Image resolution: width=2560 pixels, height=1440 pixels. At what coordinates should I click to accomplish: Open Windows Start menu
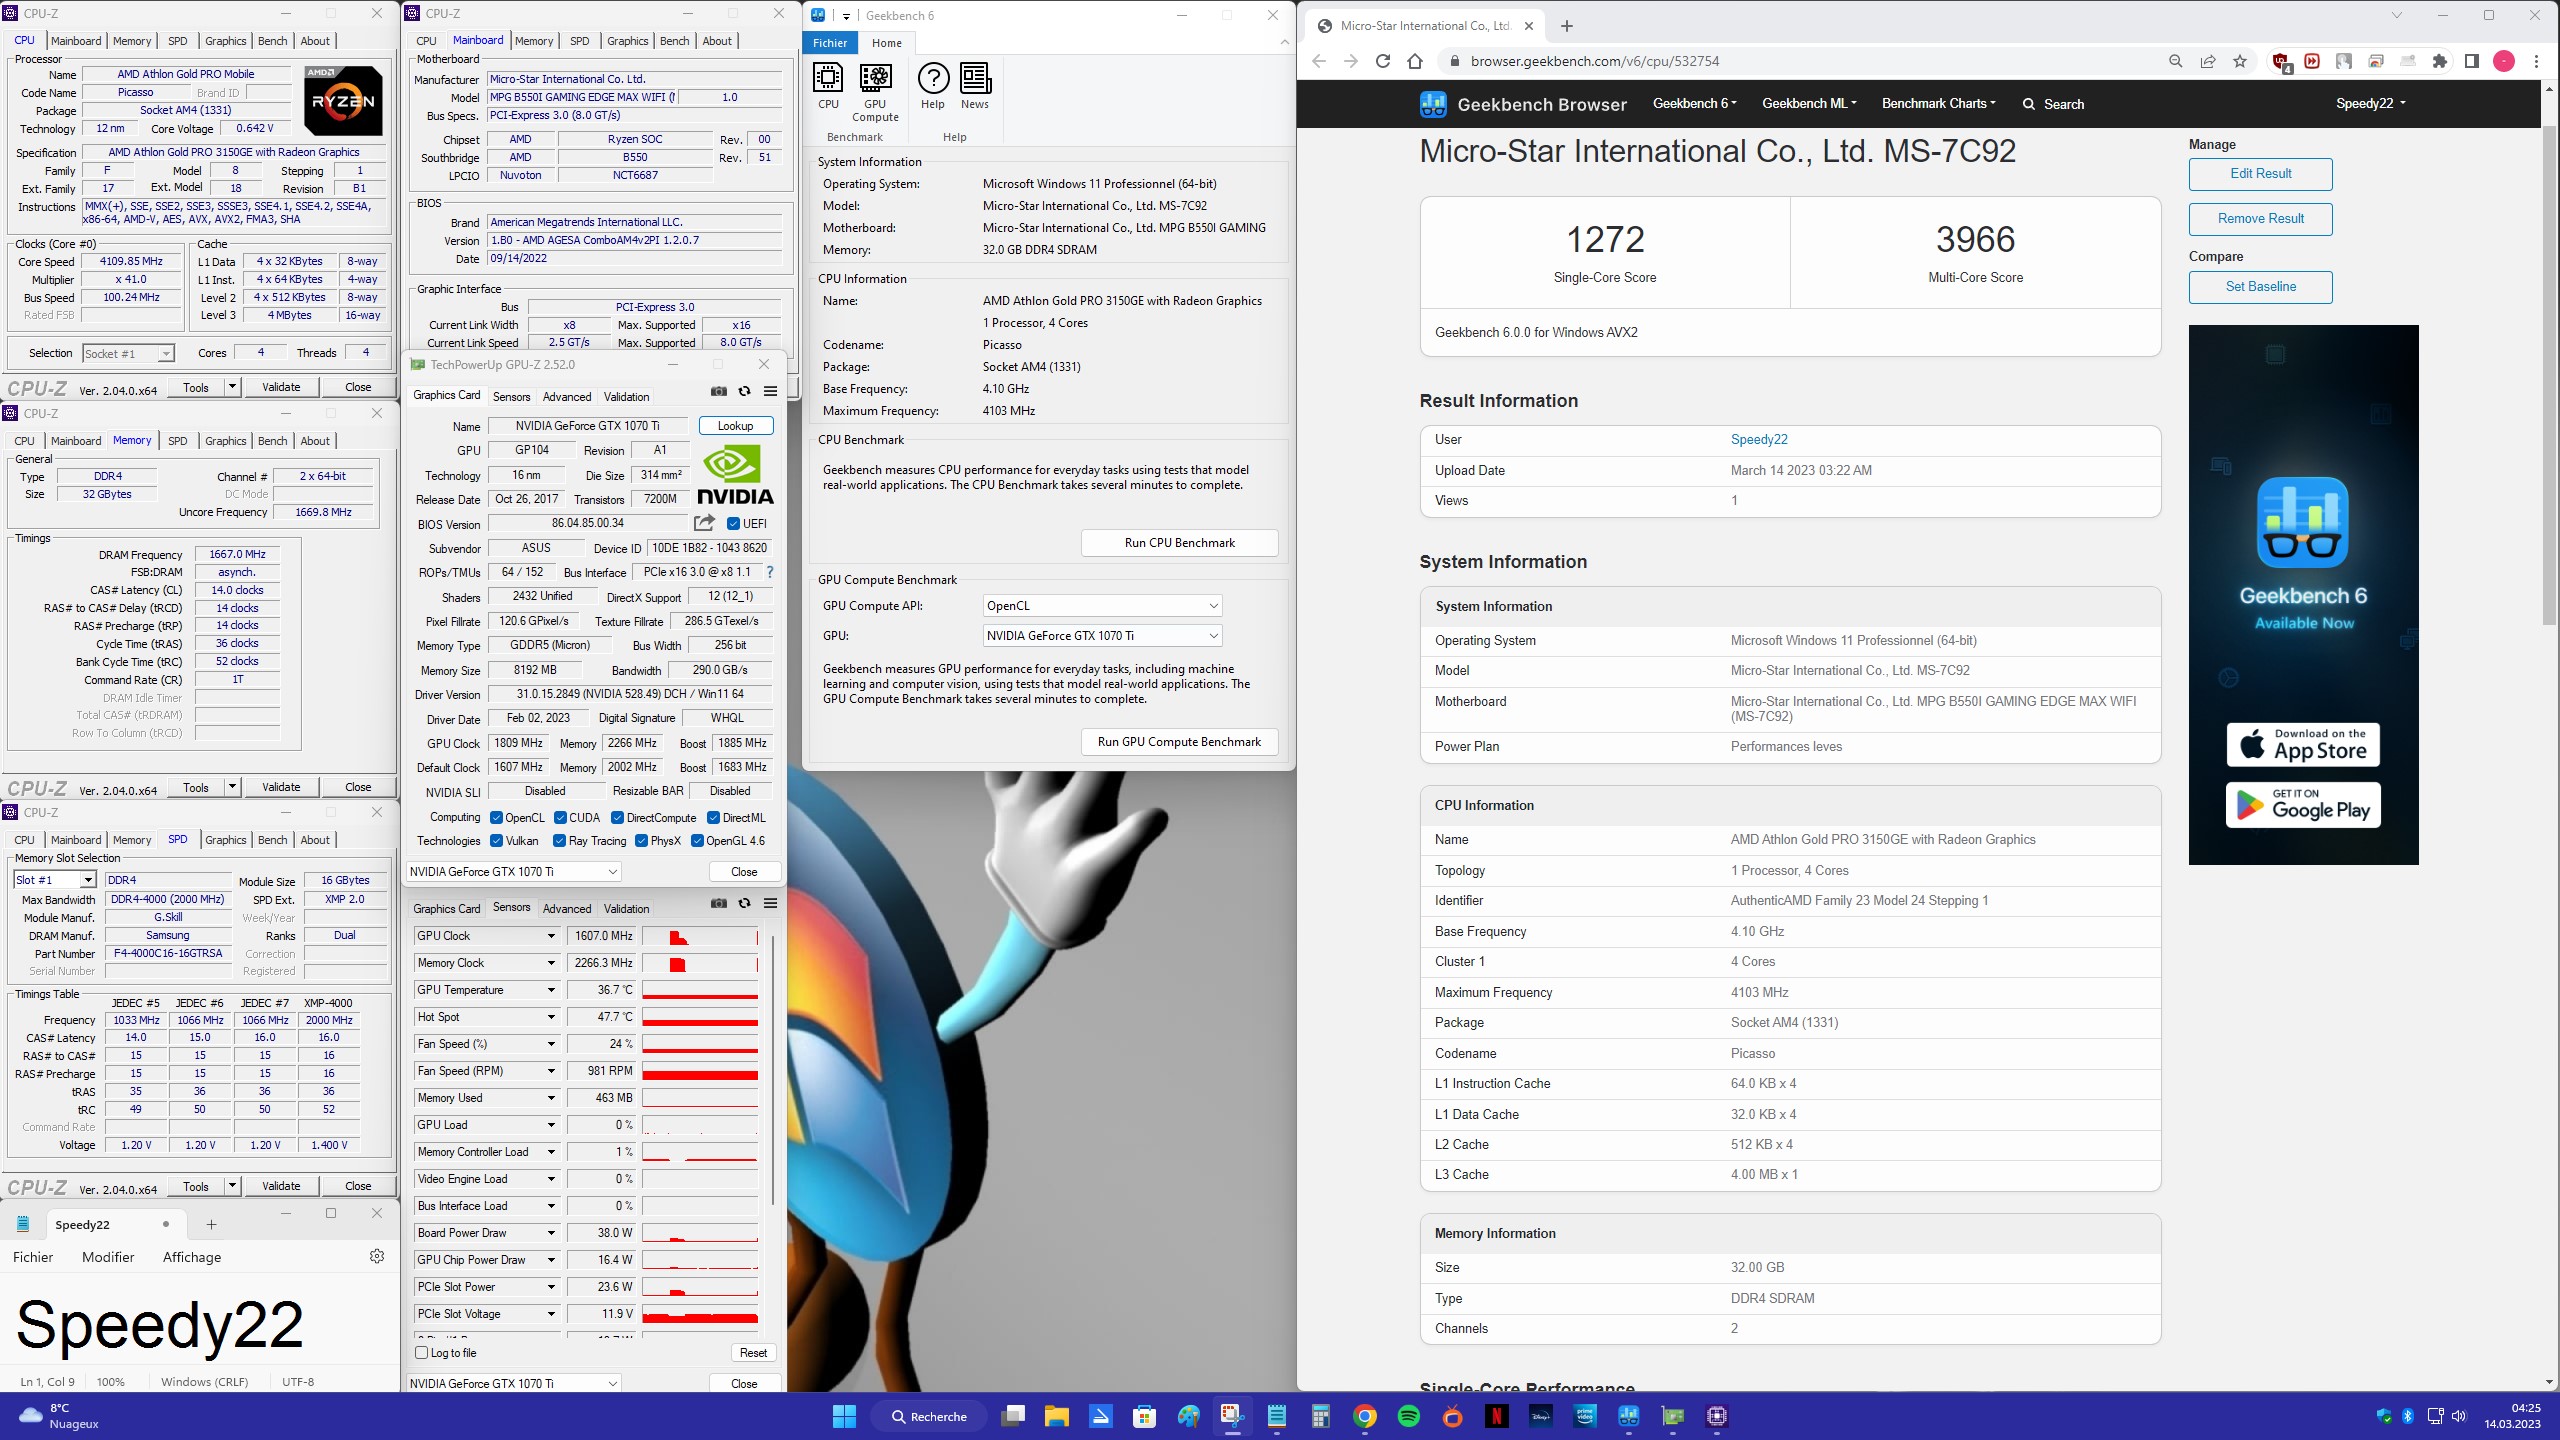(844, 1416)
